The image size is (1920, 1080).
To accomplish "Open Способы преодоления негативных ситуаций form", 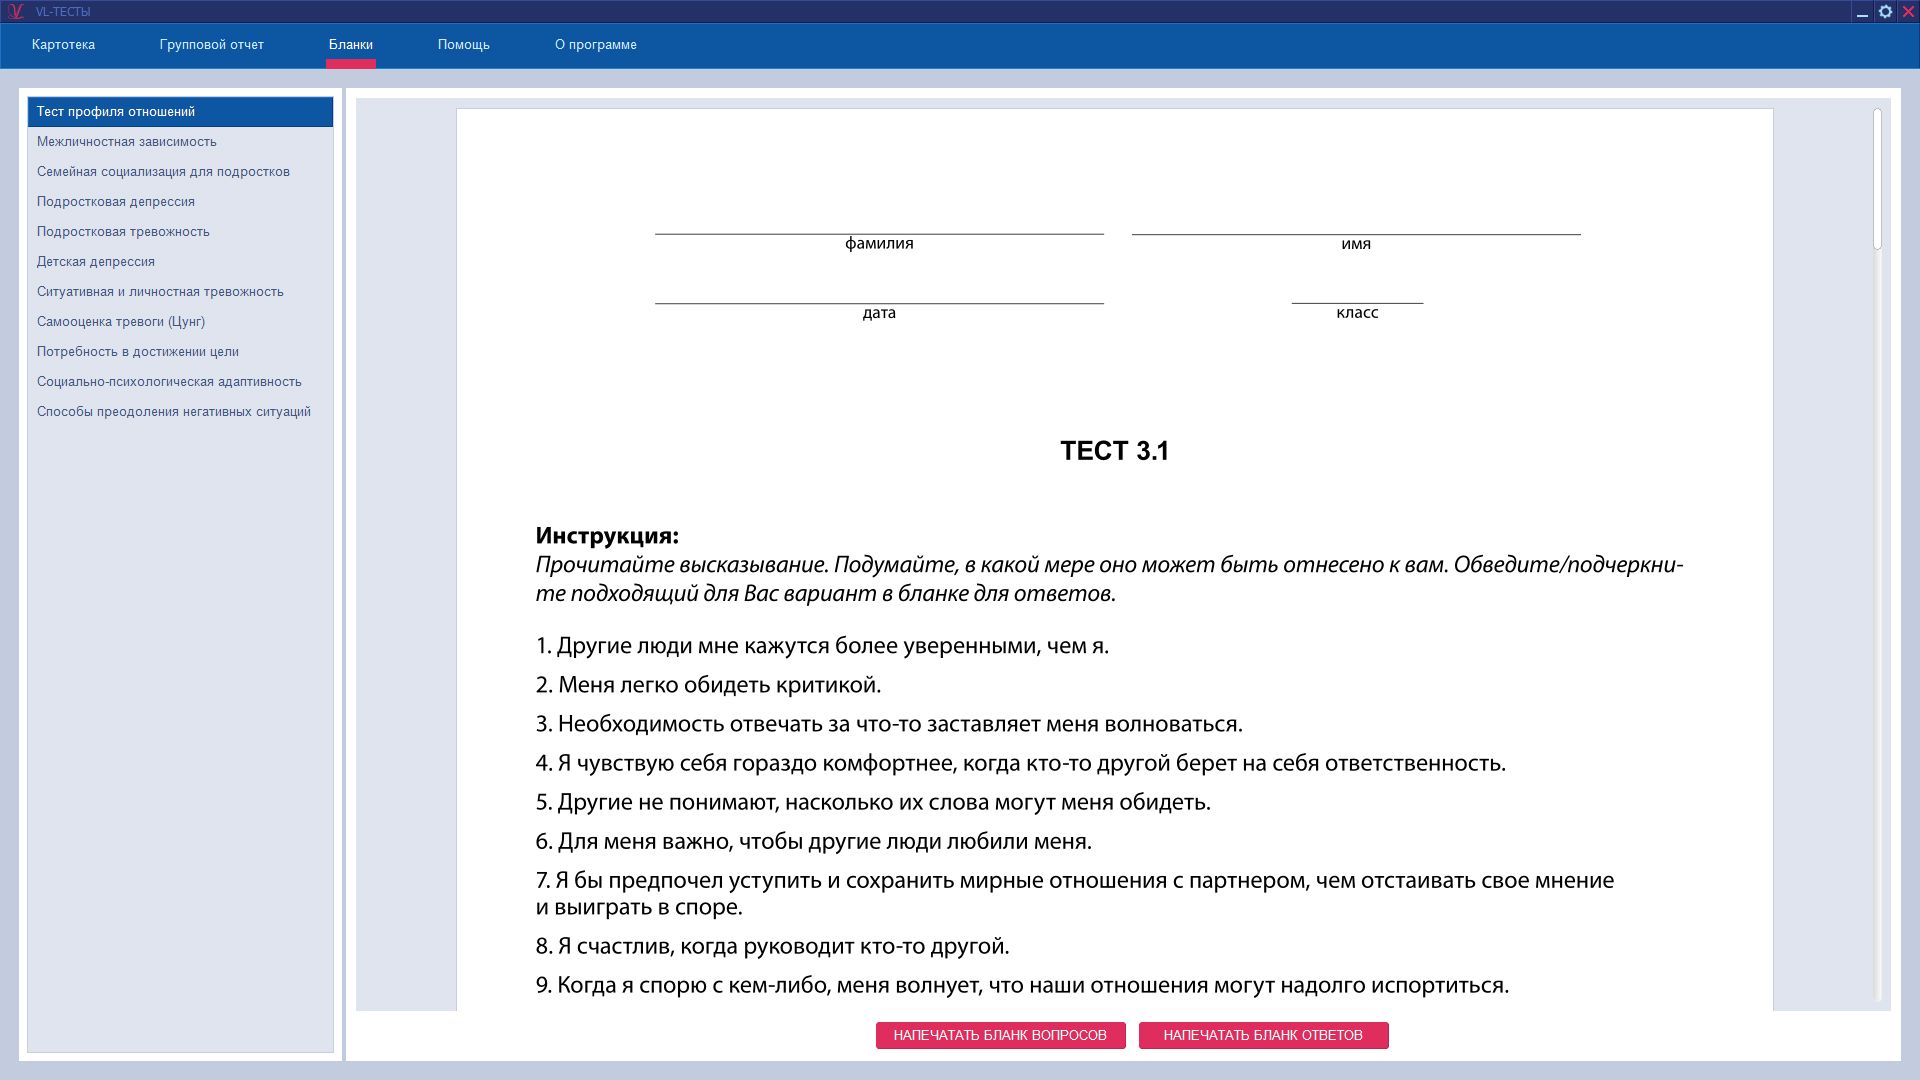I will click(x=174, y=412).
